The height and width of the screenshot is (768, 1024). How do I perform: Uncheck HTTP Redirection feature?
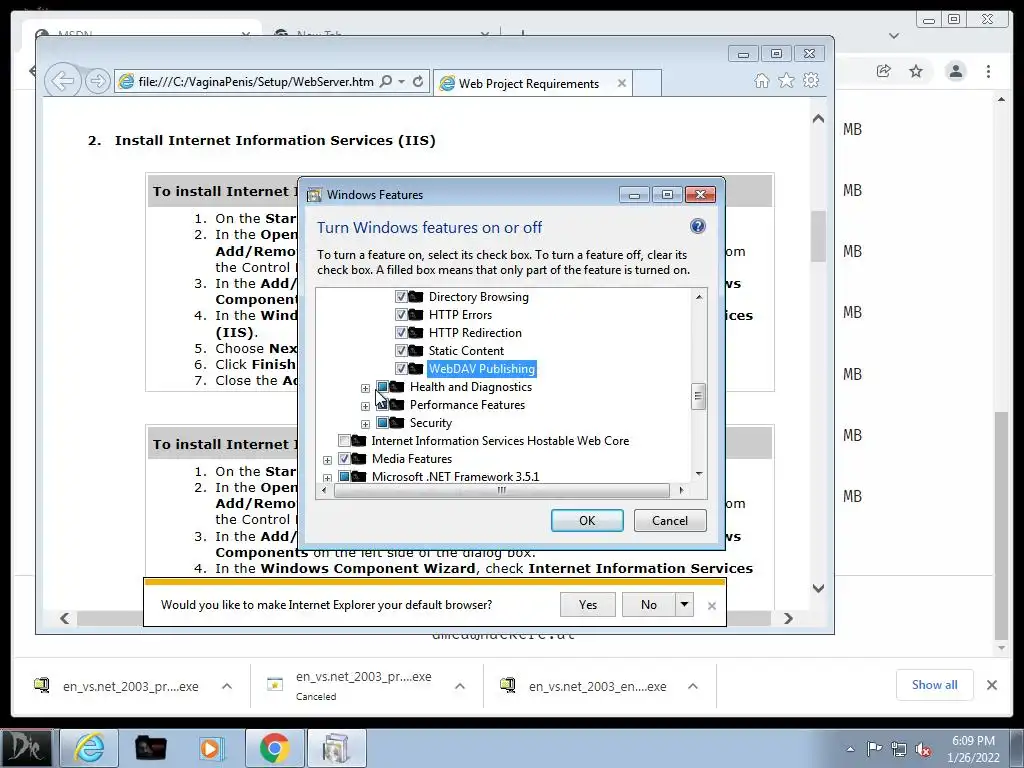[401, 332]
